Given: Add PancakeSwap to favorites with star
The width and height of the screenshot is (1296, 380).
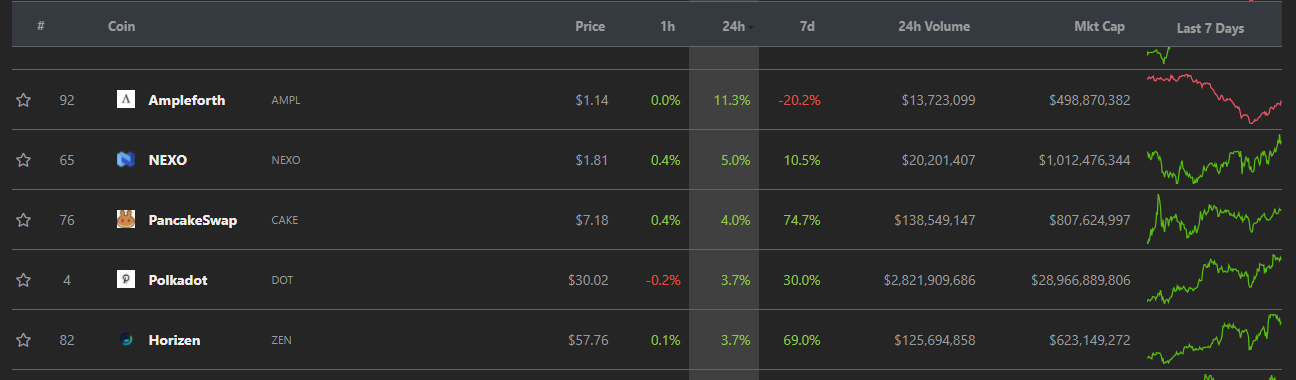Looking at the screenshot, I should pos(24,220).
